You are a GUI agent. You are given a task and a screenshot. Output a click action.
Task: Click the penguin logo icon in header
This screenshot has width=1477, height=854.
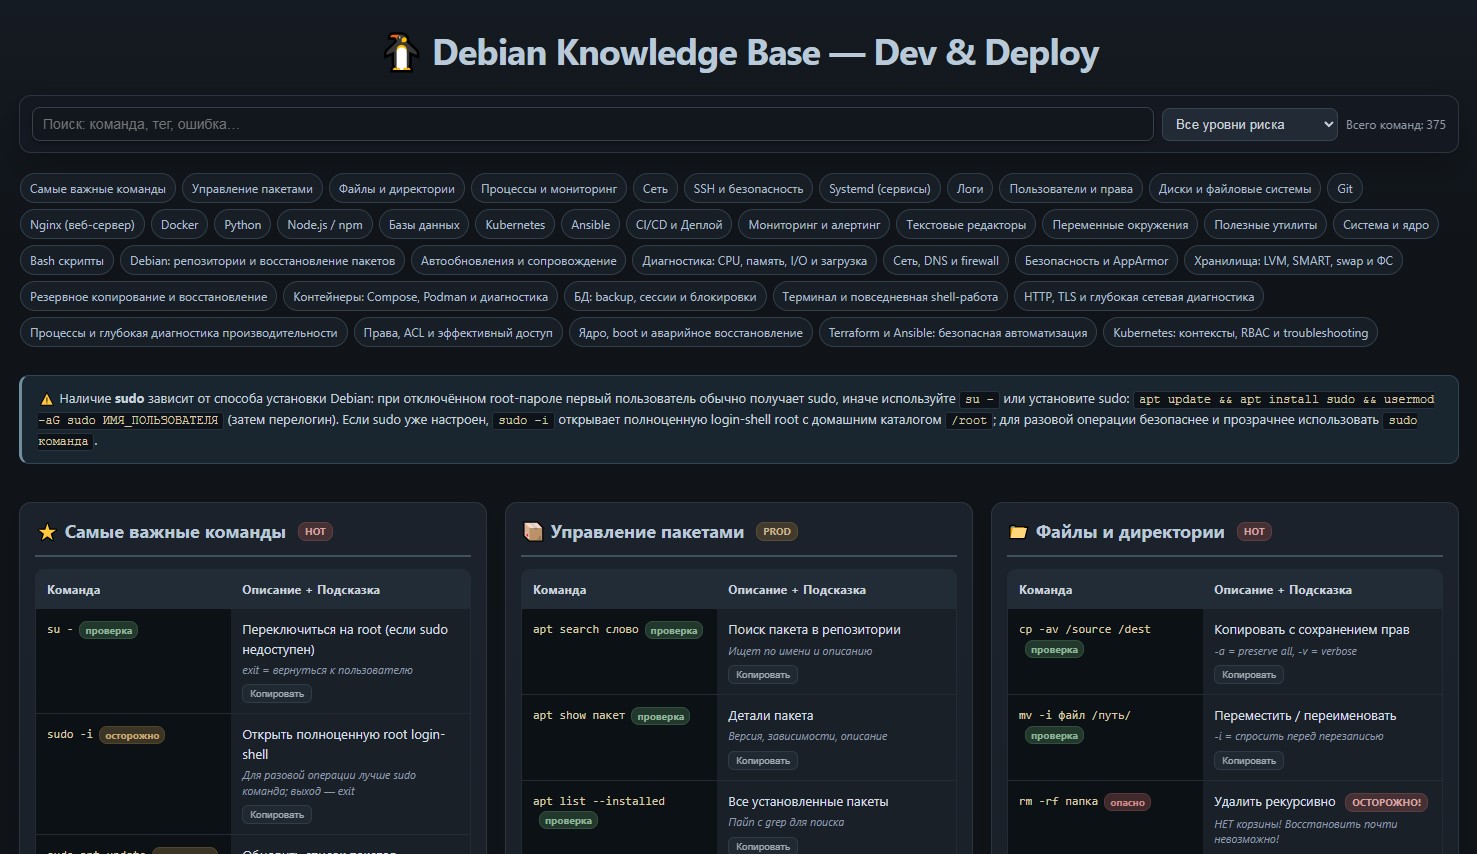[401, 53]
